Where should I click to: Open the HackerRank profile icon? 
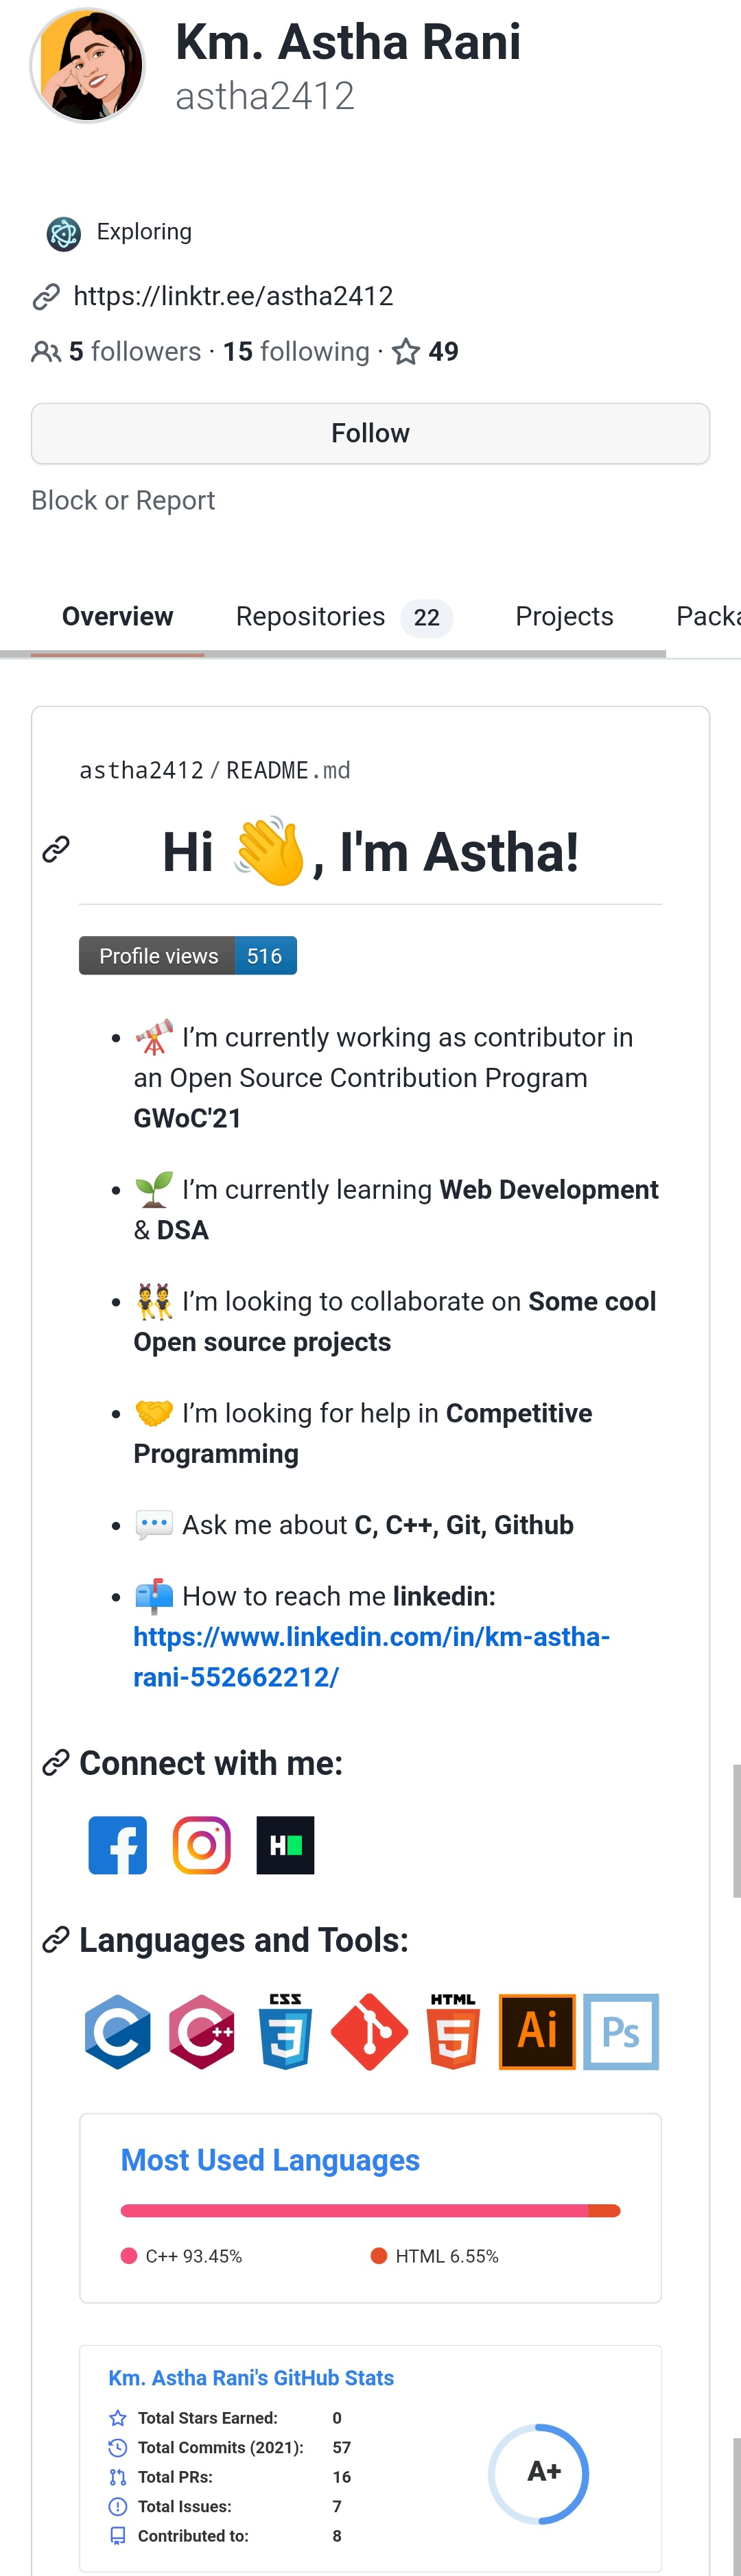pos(286,1845)
